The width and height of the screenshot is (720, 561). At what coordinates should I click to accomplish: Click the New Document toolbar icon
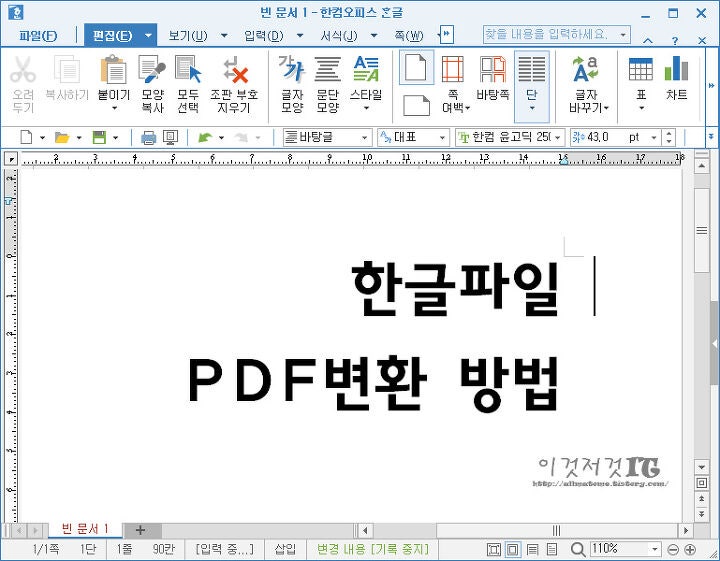click(x=26, y=137)
